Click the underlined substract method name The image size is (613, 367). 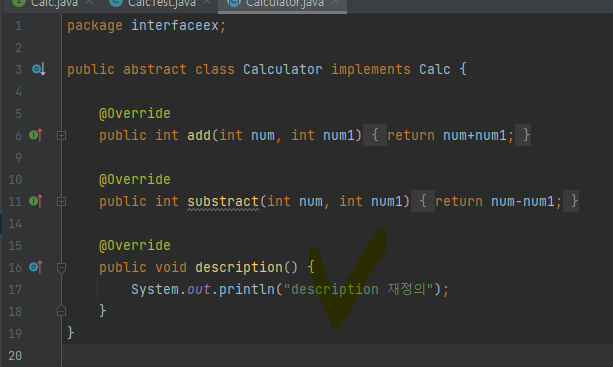click(223, 201)
